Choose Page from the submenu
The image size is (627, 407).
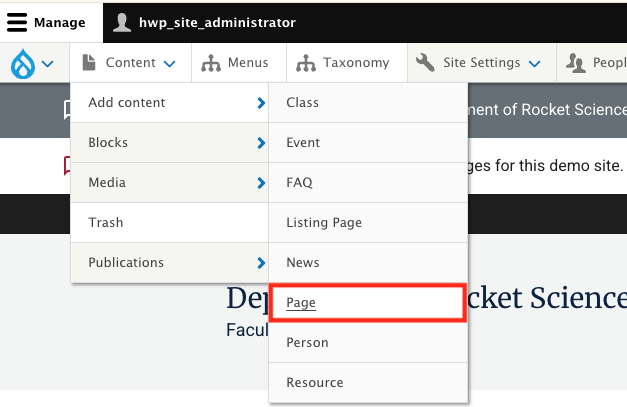[368, 303]
